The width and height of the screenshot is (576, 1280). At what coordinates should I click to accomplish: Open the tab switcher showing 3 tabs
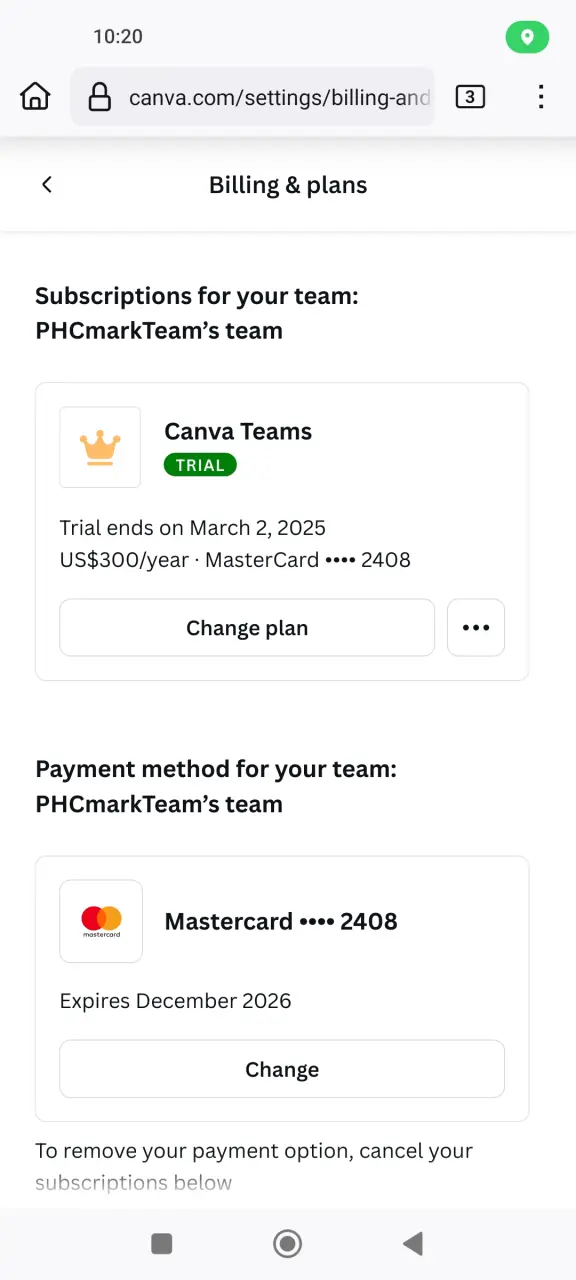pos(470,97)
